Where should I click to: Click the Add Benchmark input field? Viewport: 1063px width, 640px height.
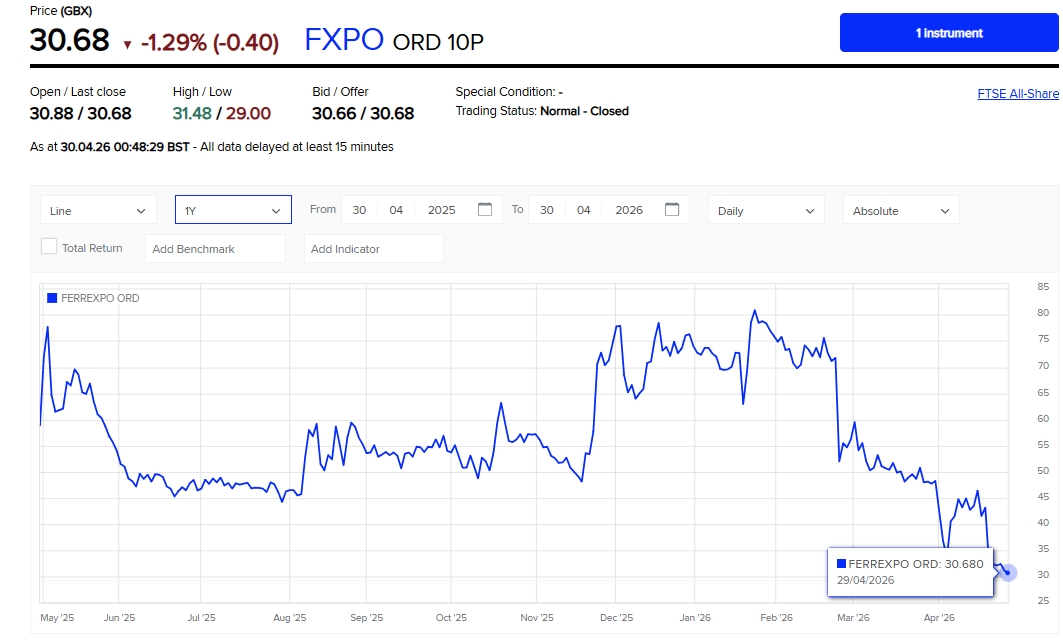click(x=215, y=249)
